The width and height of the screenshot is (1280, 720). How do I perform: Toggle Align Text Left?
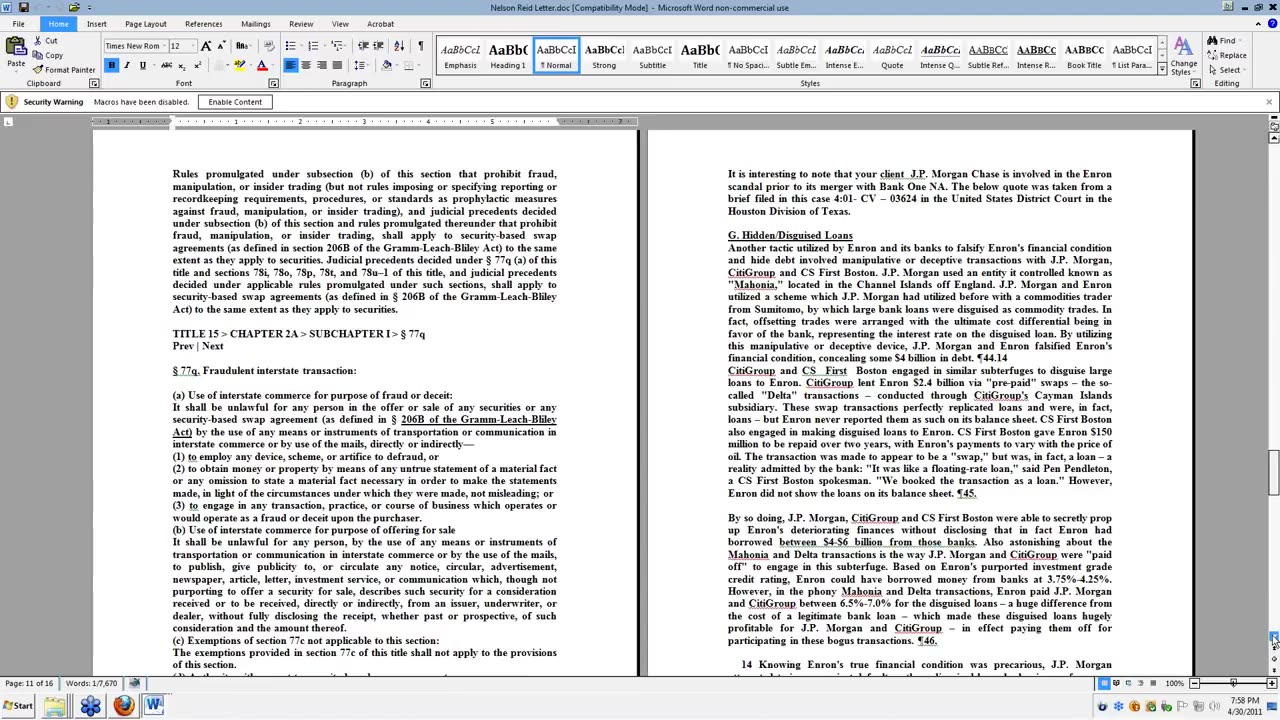tap(290, 66)
